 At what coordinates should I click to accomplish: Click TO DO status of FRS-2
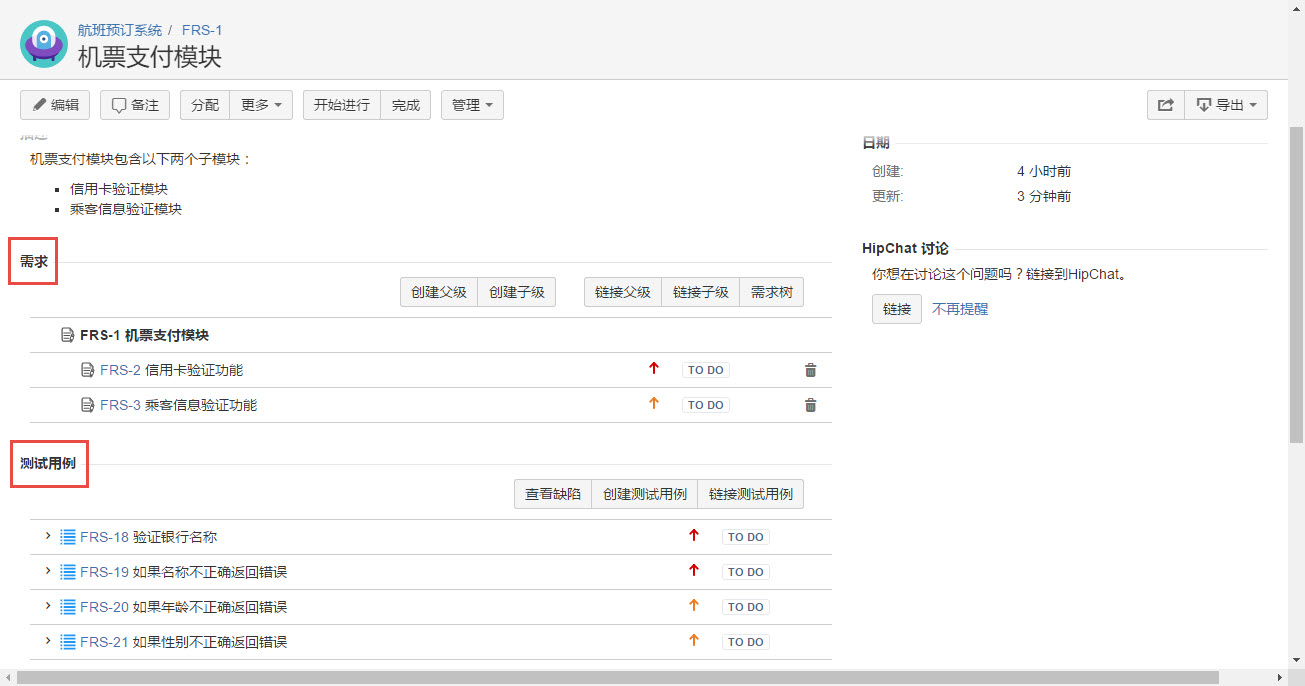pyautogui.click(x=706, y=370)
